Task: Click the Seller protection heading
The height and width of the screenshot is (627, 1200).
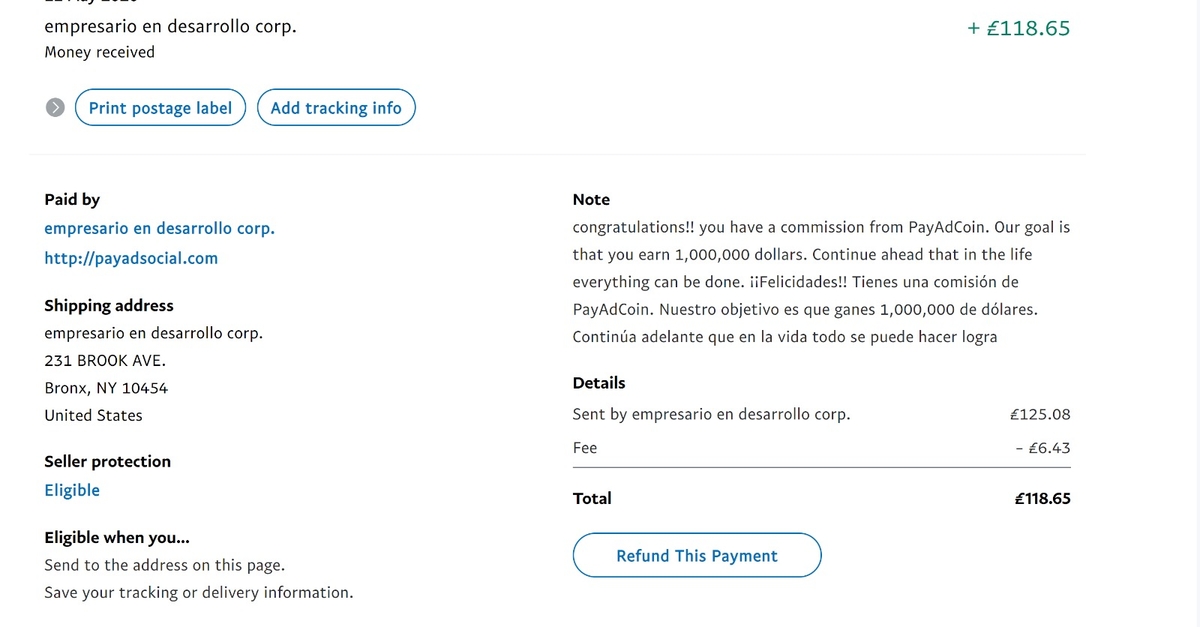Action: pos(107,461)
